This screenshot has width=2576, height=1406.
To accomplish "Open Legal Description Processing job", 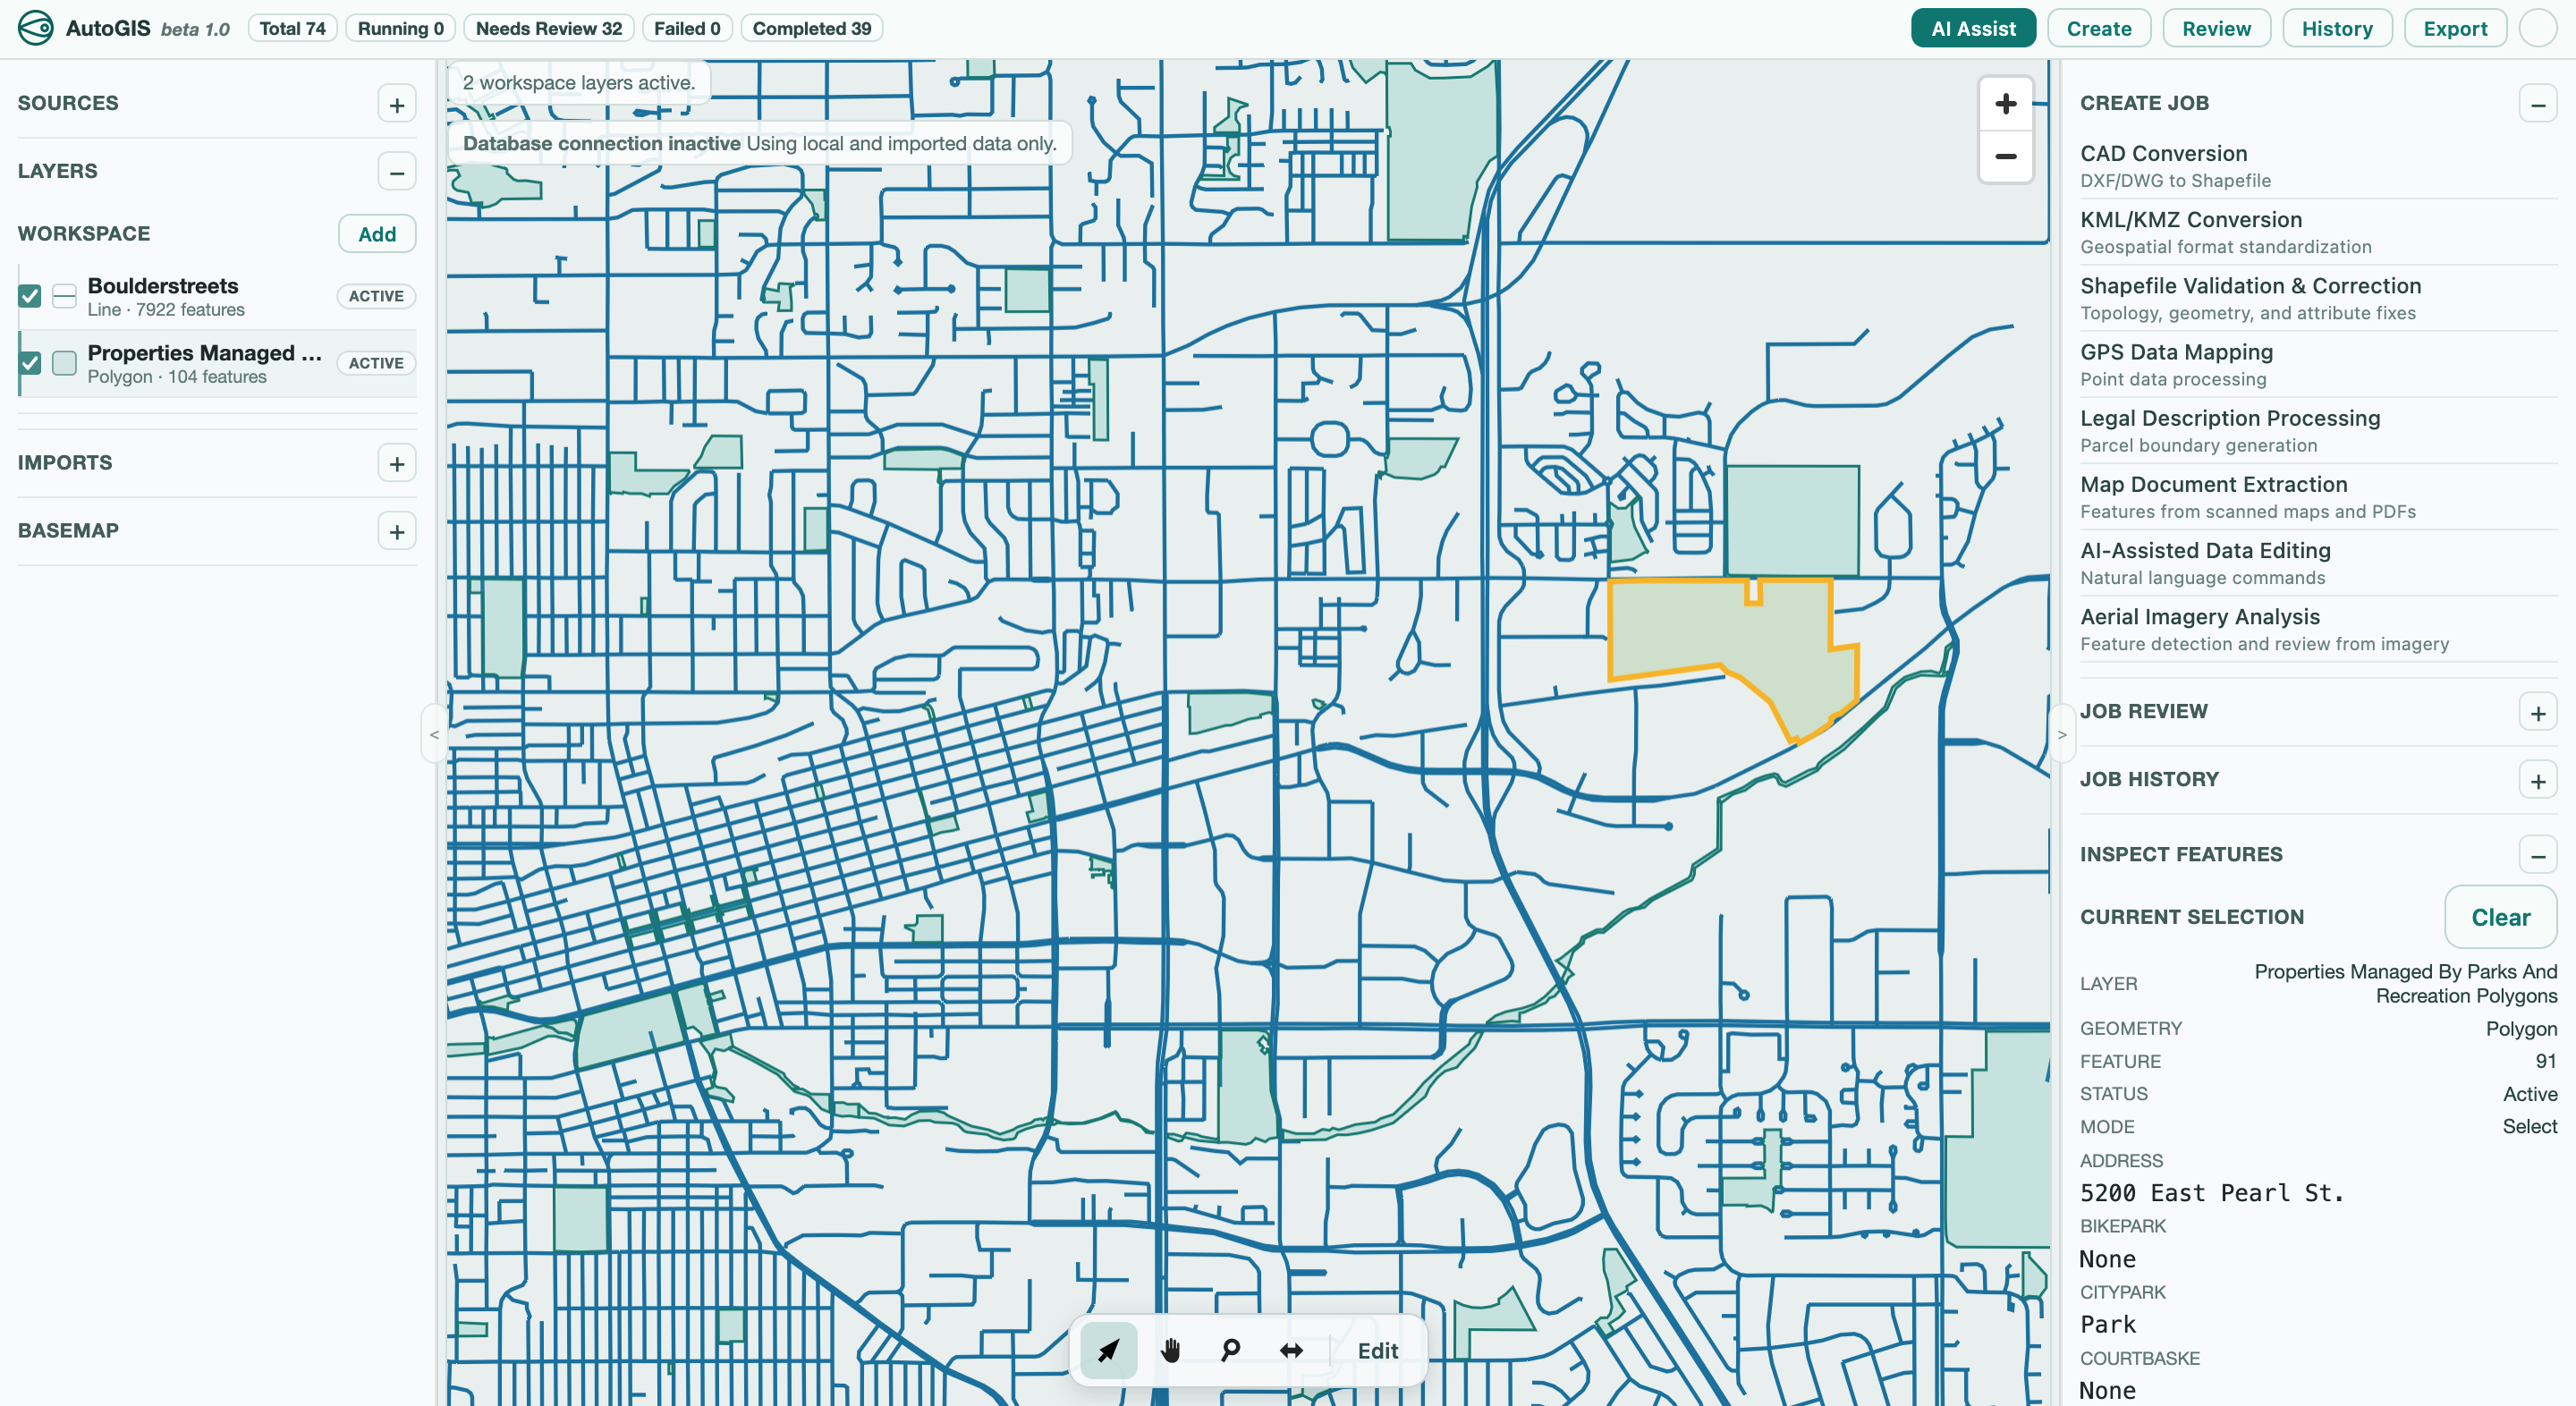I will [2317, 430].
